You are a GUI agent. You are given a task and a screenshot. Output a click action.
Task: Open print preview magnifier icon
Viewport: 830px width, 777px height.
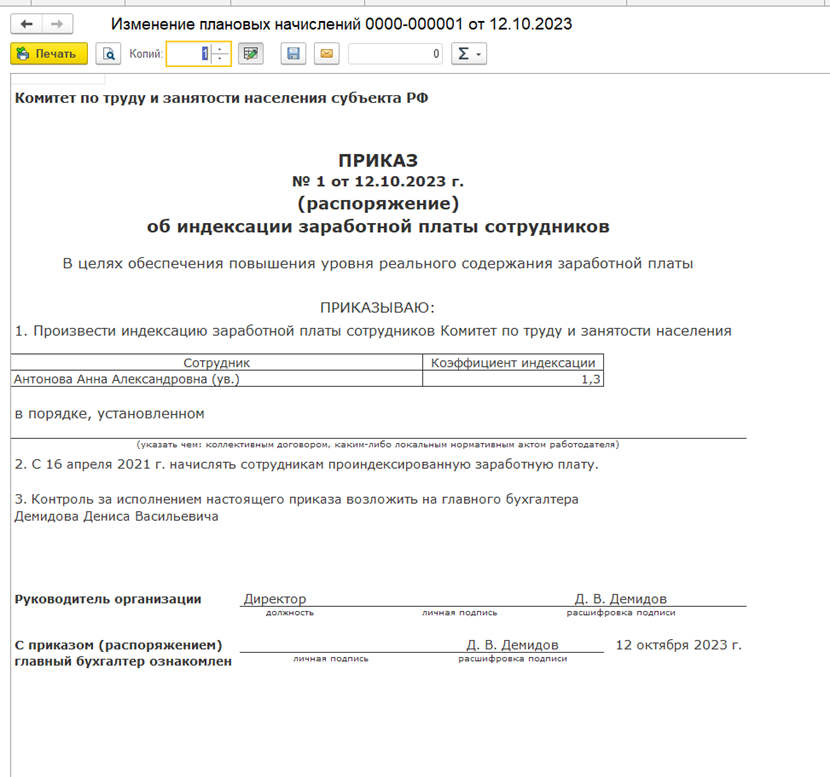pos(109,53)
